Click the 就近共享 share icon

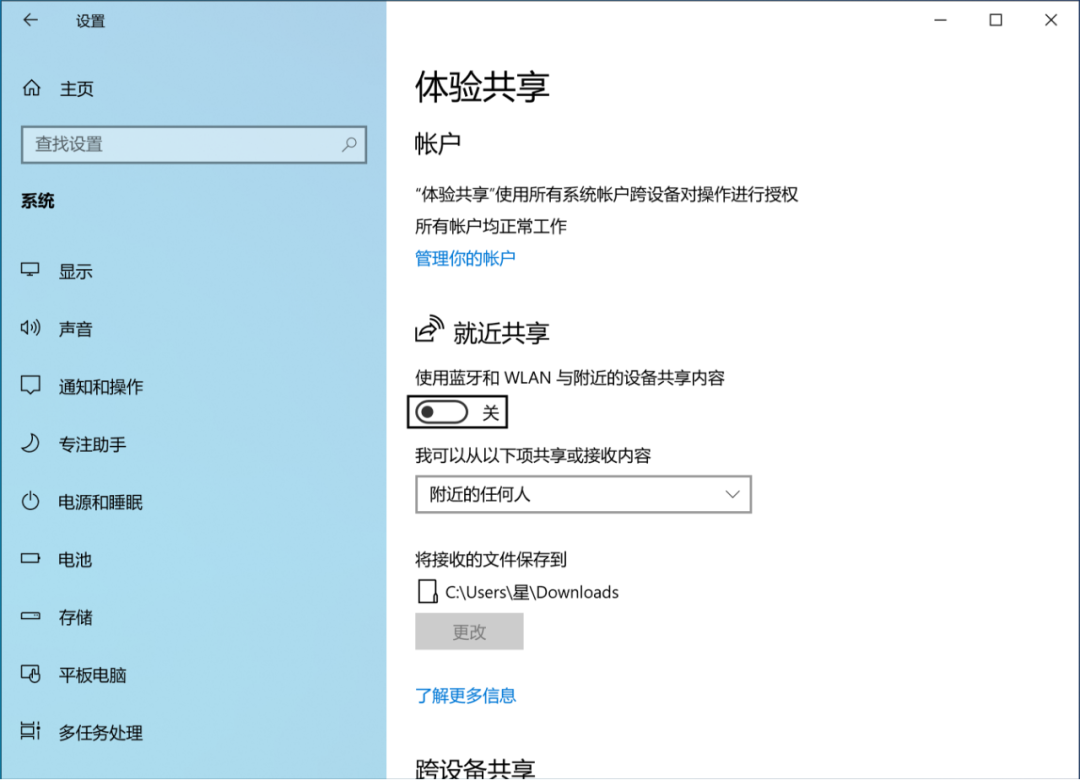tap(429, 329)
